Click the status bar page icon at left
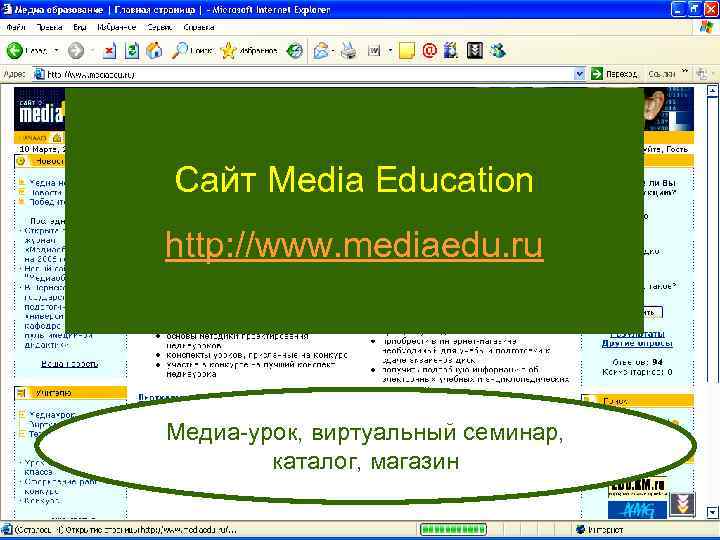This screenshot has width=720, height=540. pyautogui.click(x=6, y=529)
